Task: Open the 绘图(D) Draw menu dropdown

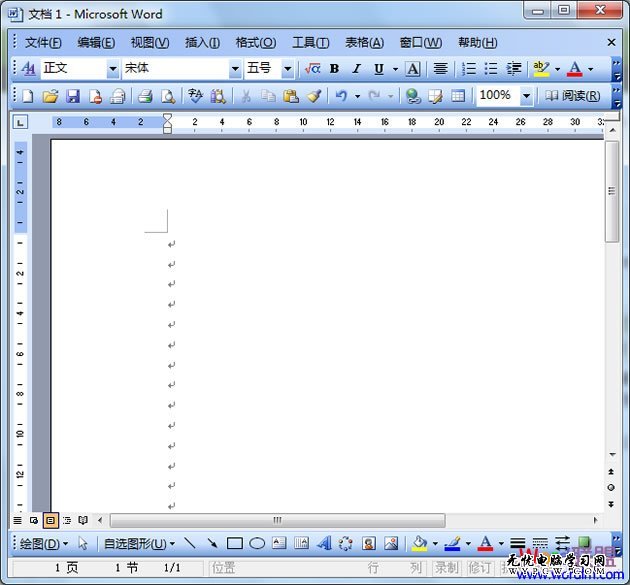Action: click(x=43, y=544)
